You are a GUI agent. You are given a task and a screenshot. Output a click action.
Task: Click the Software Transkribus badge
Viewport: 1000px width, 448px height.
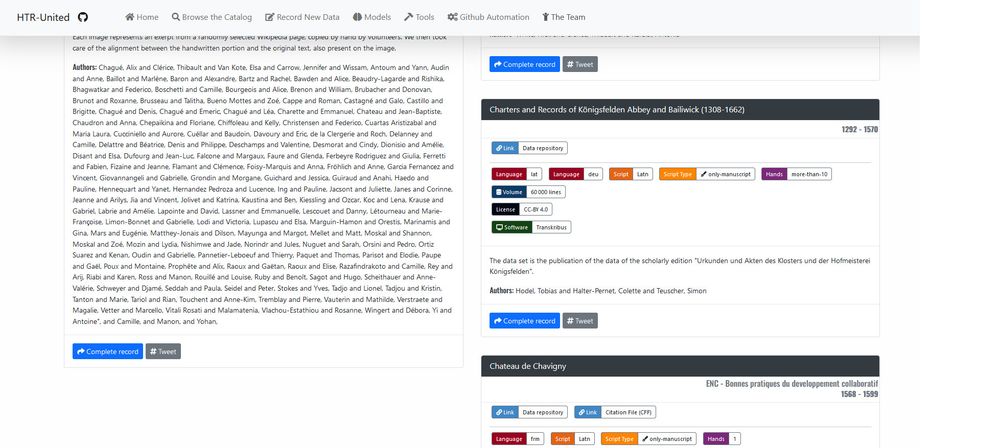pyautogui.click(x=531, y=227)
